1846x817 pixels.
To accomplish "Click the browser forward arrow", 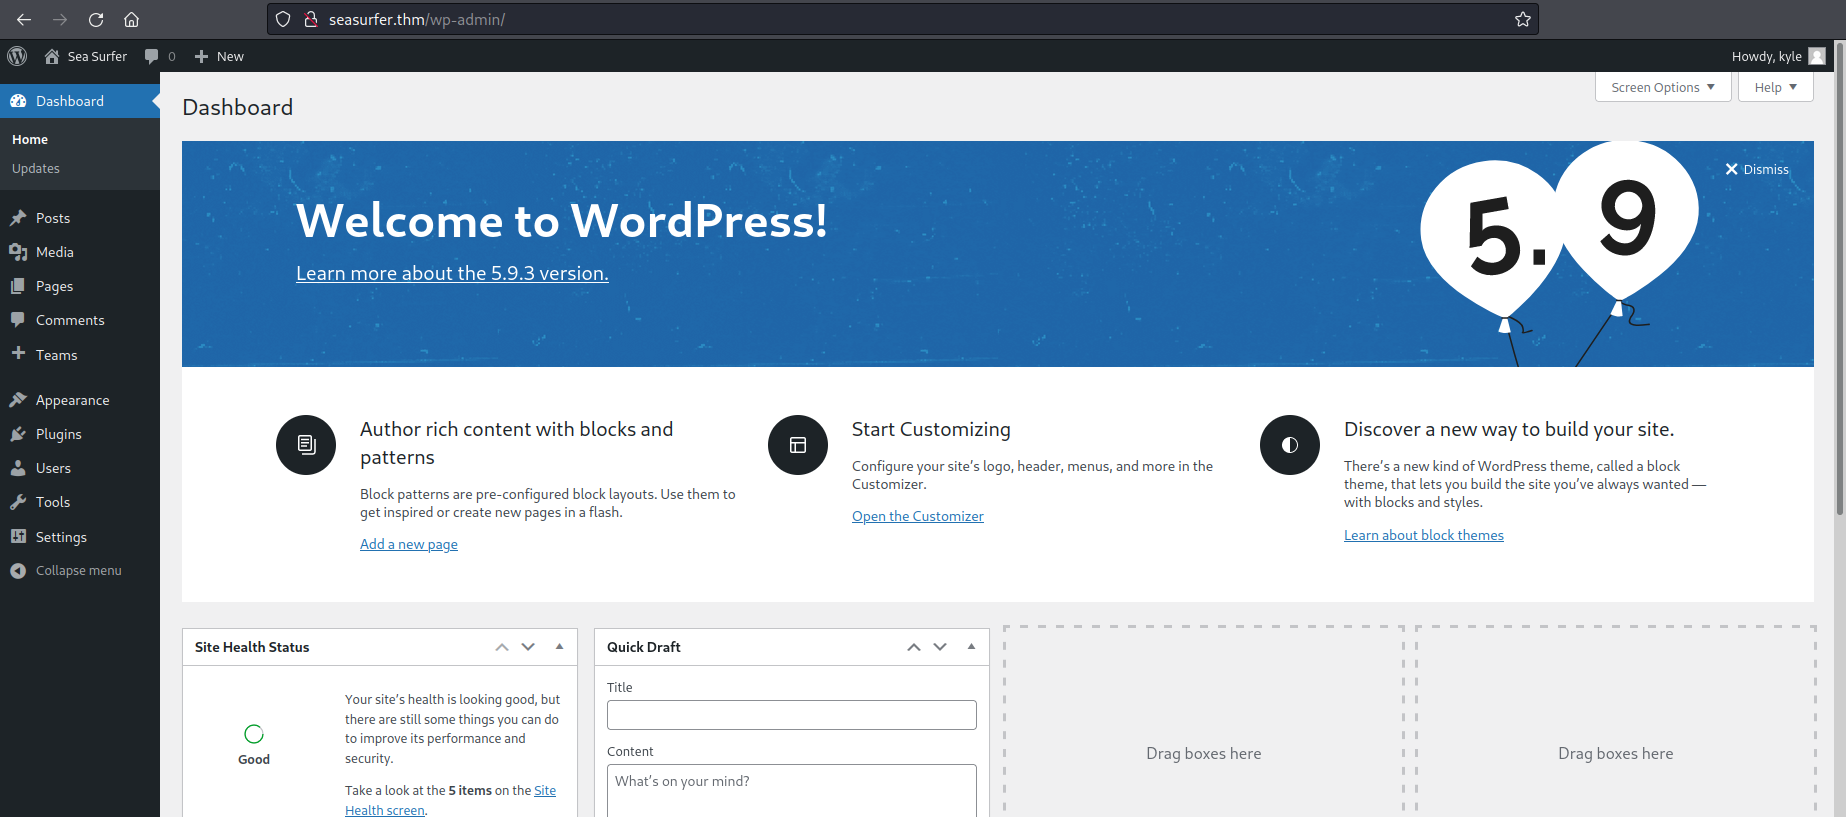I will coord(60,19).
